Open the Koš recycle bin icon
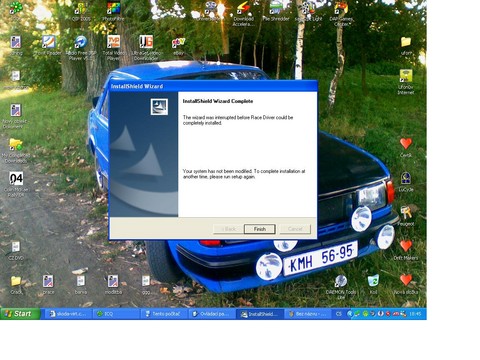This screenshot has height=360, width=480. [x=373, y=284]
